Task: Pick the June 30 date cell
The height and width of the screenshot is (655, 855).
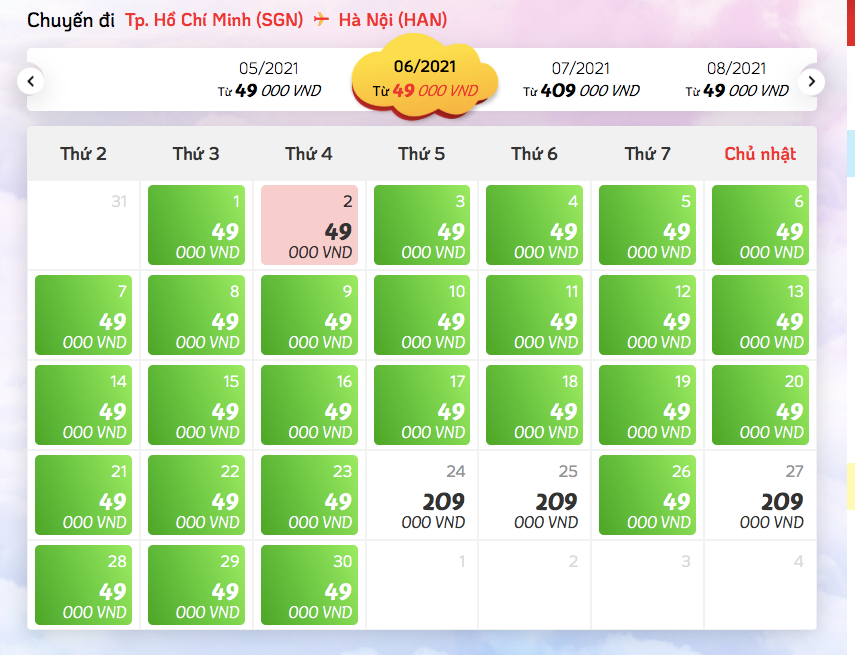Action: tap(309, 585)
